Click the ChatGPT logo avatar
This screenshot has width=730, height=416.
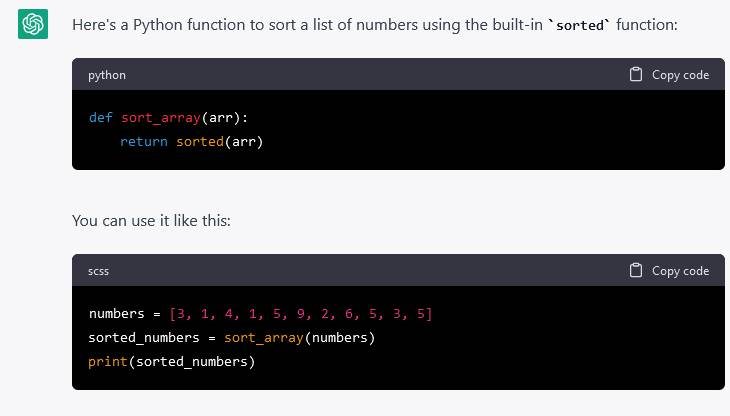33,24
